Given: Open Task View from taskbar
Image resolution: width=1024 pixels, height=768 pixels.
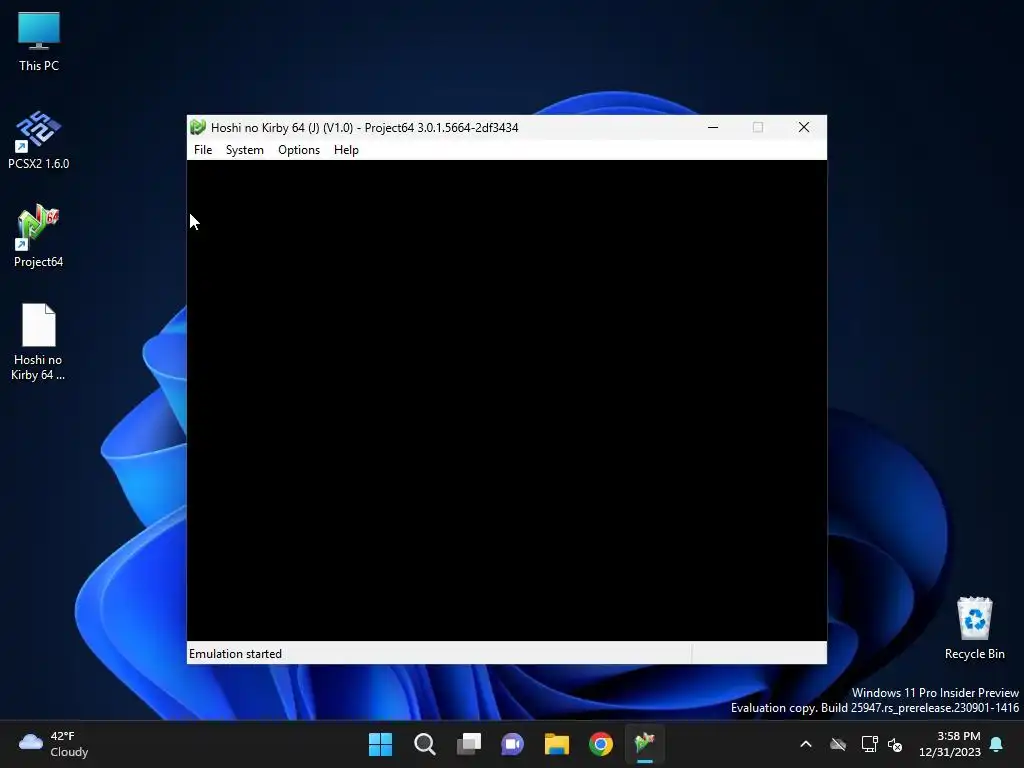Looking at the screenshot, I should (x=469, y=744).
